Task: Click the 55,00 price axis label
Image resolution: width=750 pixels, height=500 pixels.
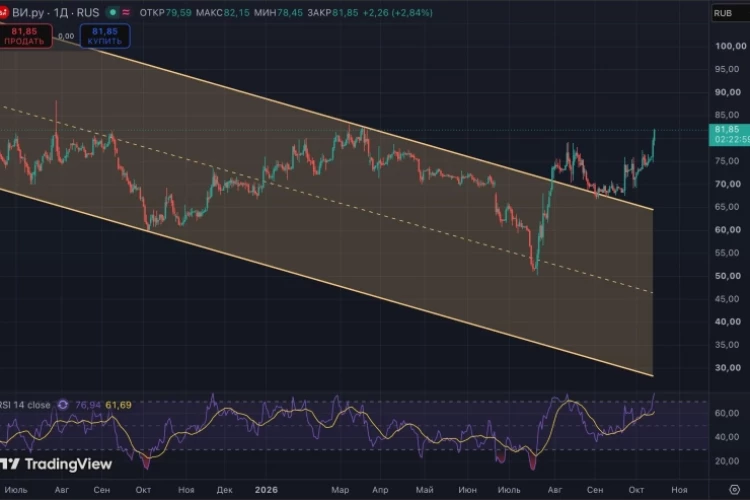Action: click(x=727, y=253)
